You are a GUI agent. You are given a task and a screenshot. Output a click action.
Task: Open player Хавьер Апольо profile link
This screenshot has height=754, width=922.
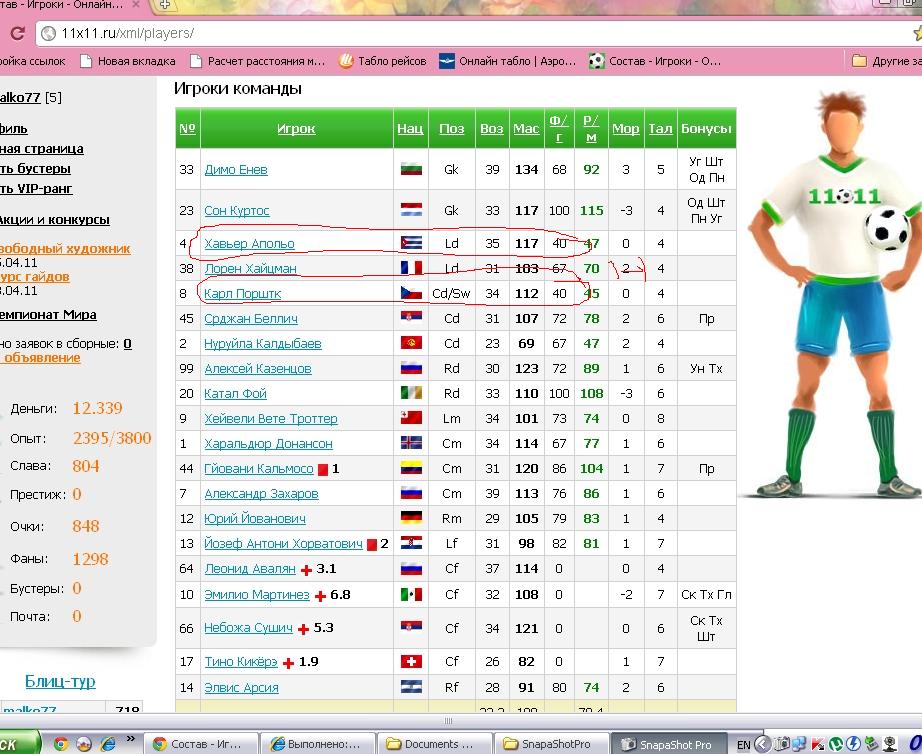click(249, 244)
